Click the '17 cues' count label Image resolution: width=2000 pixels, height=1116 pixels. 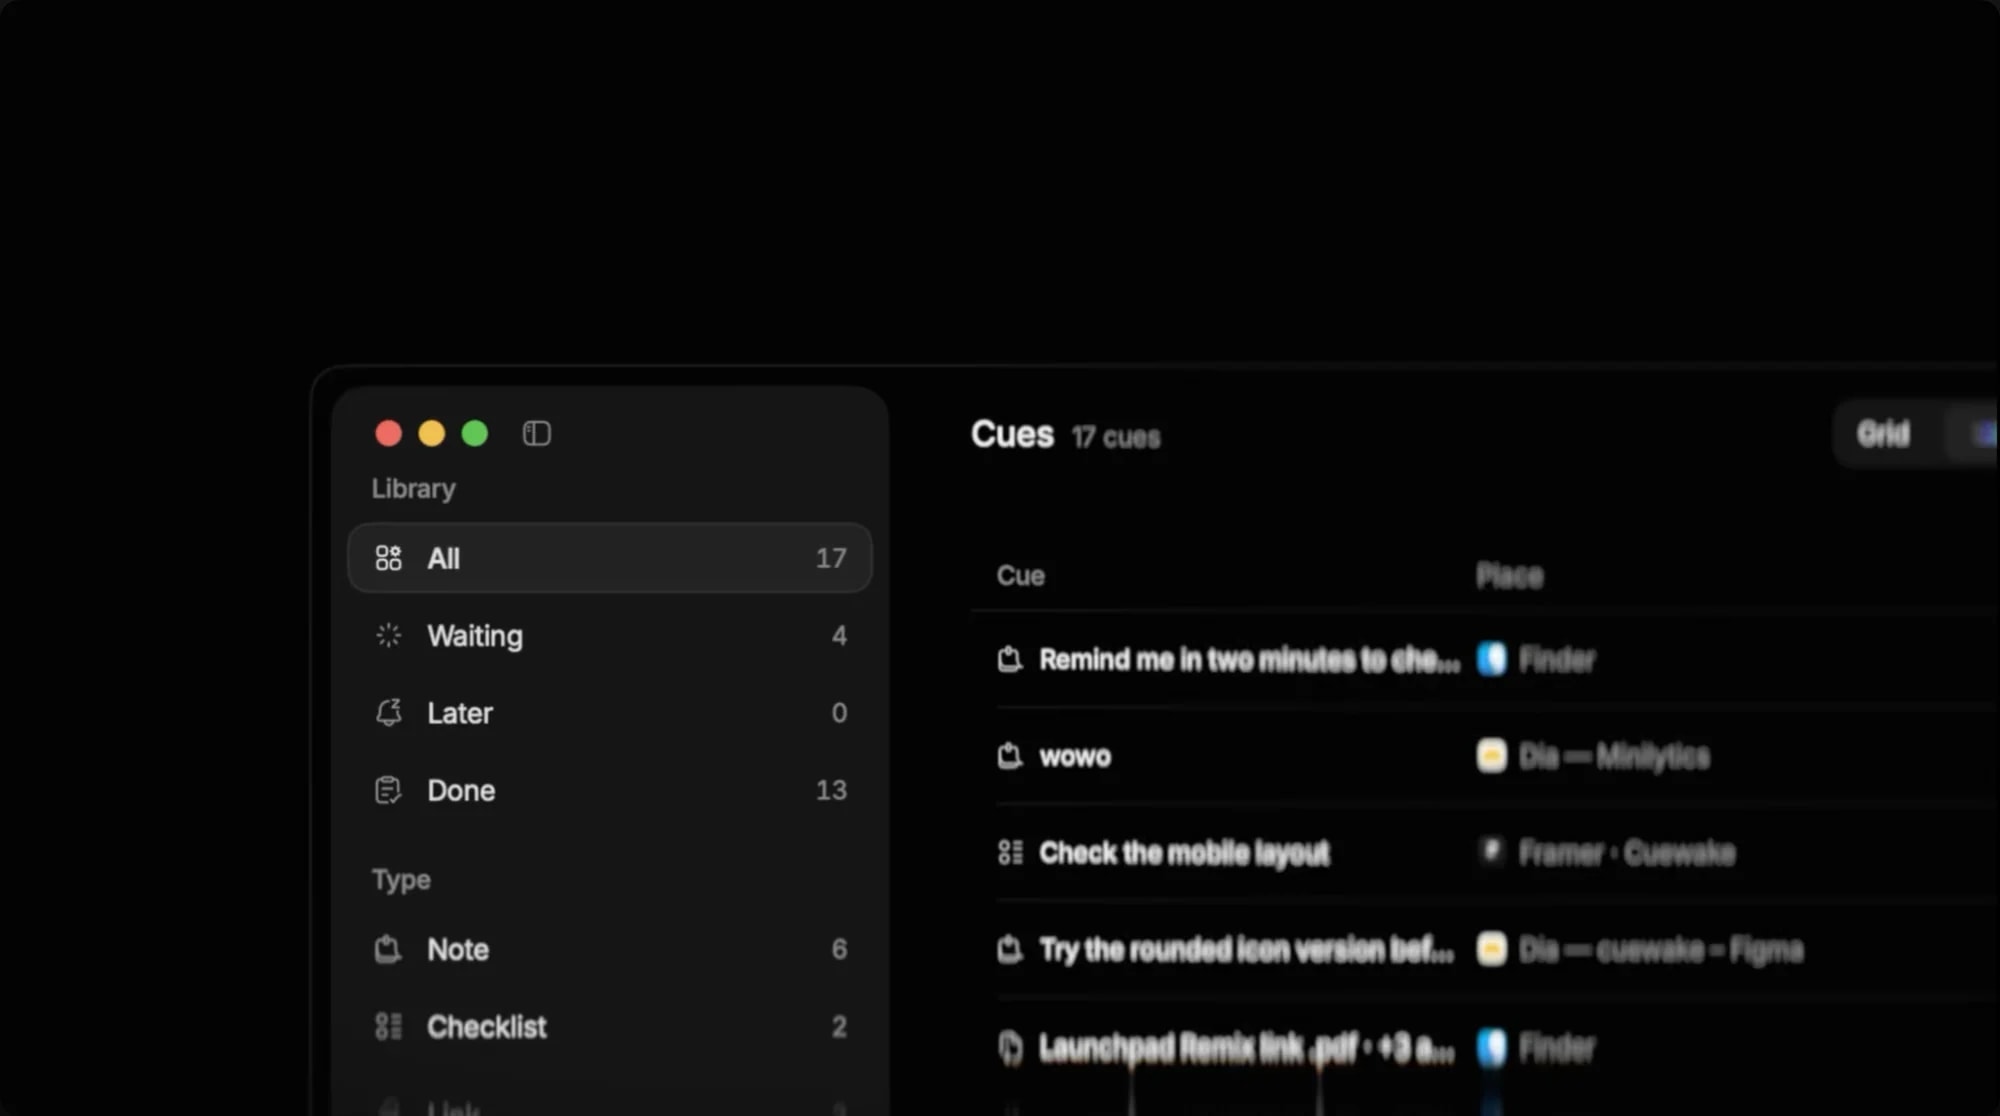click(x=1116, y=437)
